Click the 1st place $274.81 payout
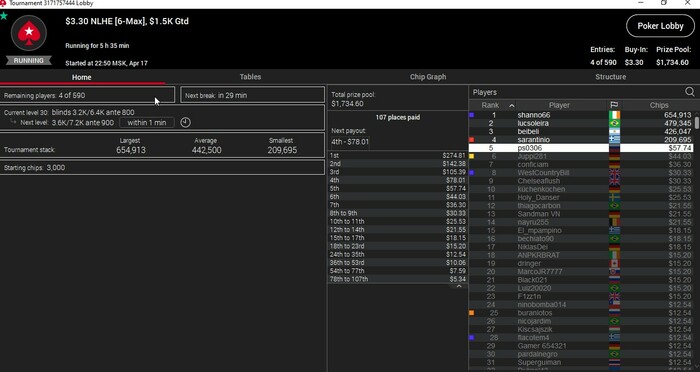The height and width of the screenshot is (372, 700). click(x=397, y=155)
